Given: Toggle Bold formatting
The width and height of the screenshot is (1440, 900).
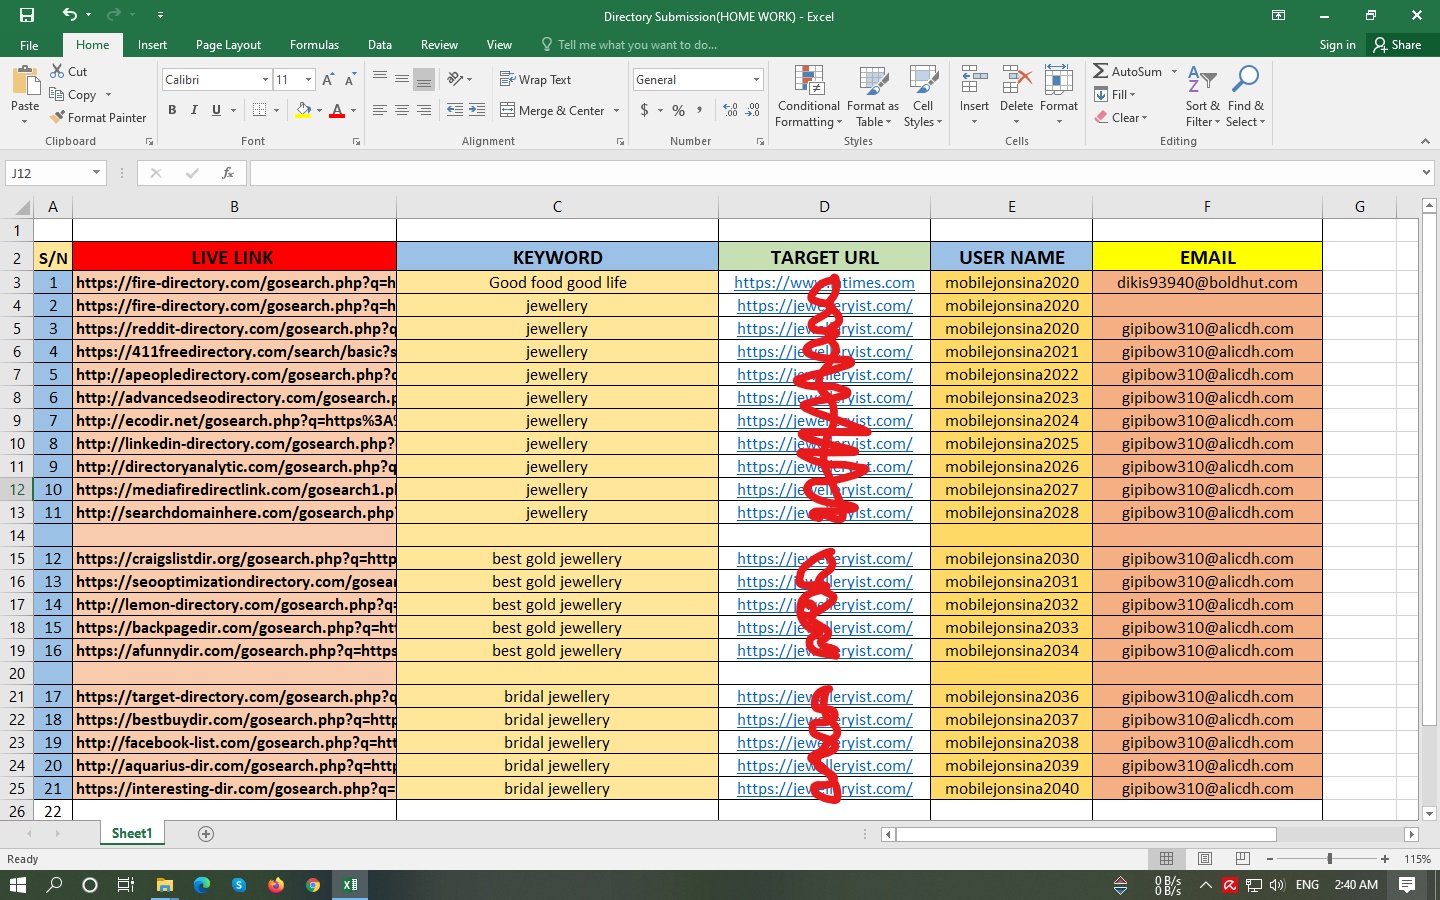Looking at the screenshot, I should pyautogui.click(x=172, y=110).
